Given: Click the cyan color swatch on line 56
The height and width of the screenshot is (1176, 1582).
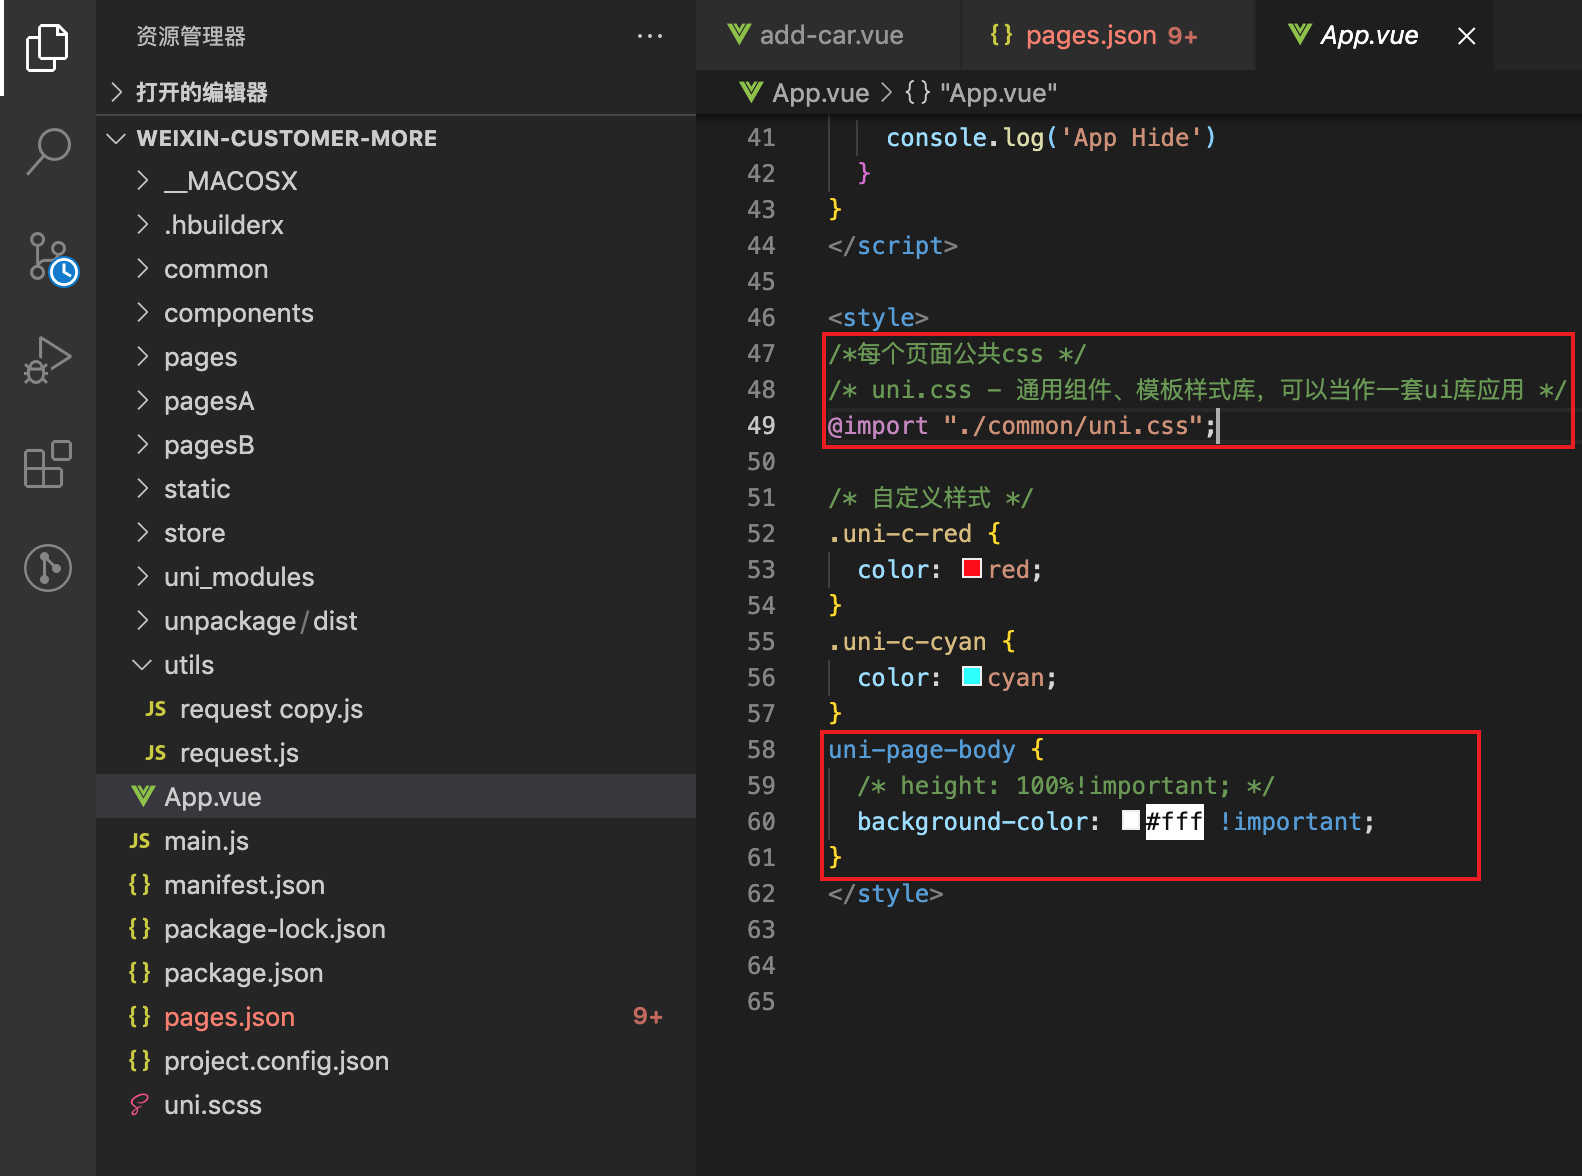Looking at the screenshot, I should click(x=971, y=676).
